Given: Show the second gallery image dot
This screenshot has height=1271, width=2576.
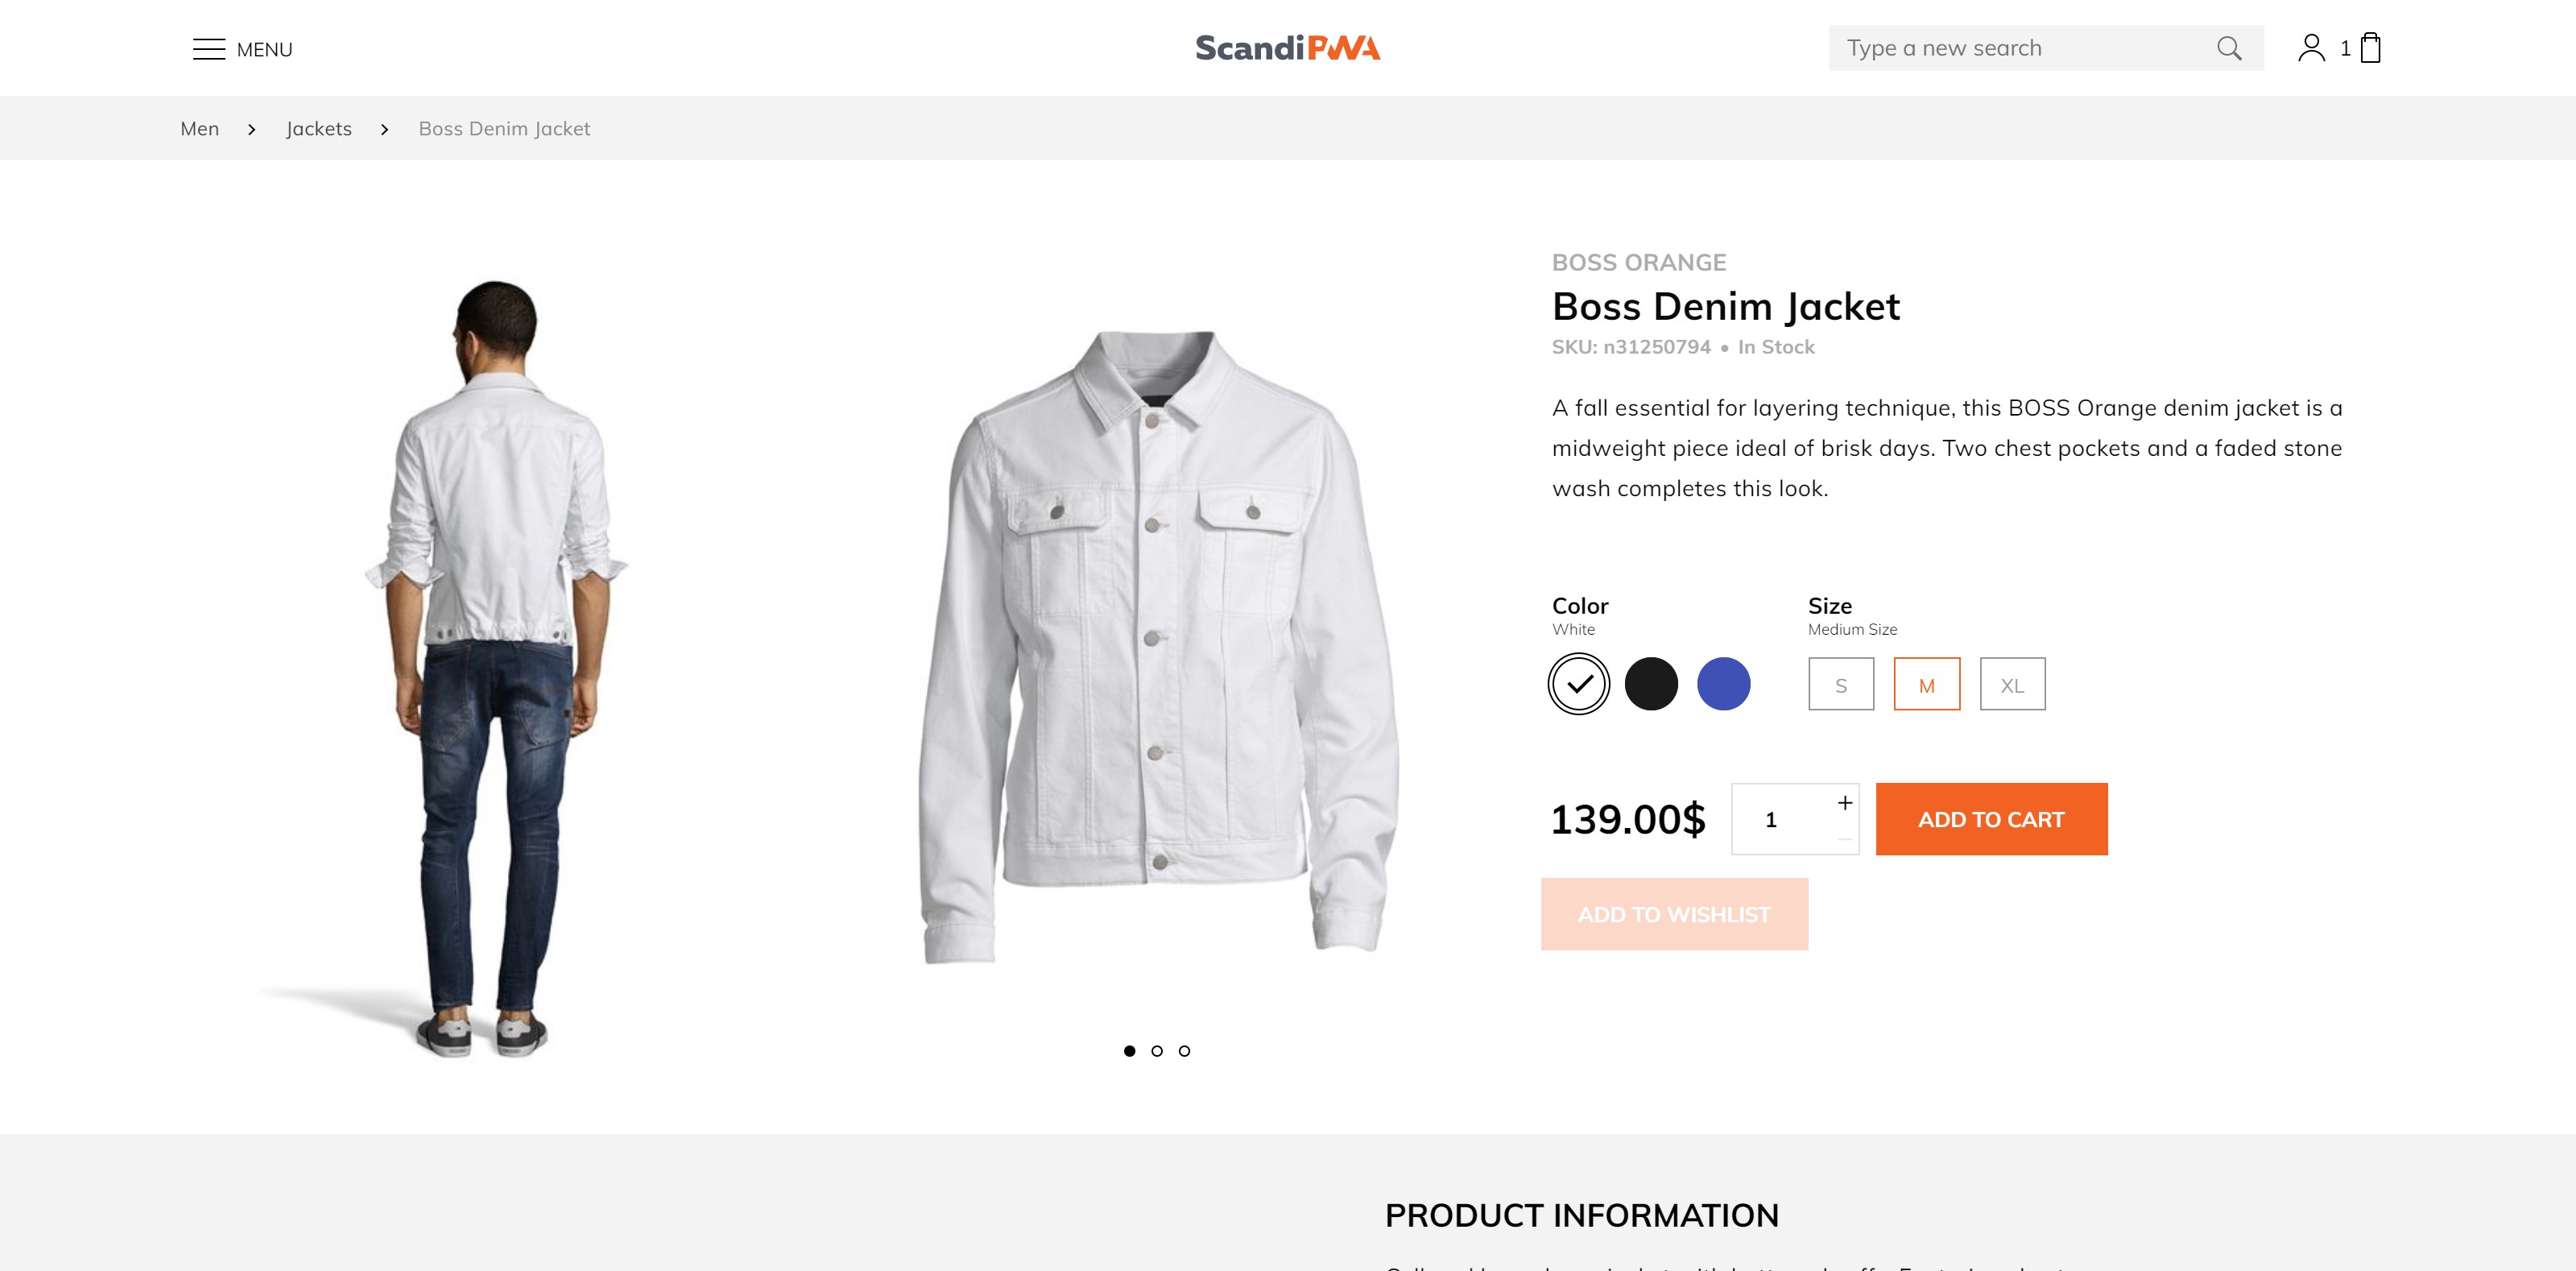Looking at the screenshot, I should tap(1157, 1051).
